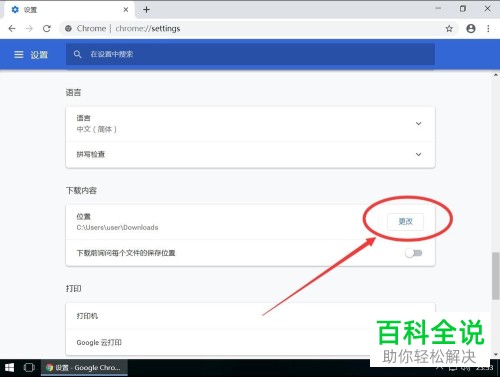
Task: Open the Google 云打印 row
Action: (x=250, y=342)
